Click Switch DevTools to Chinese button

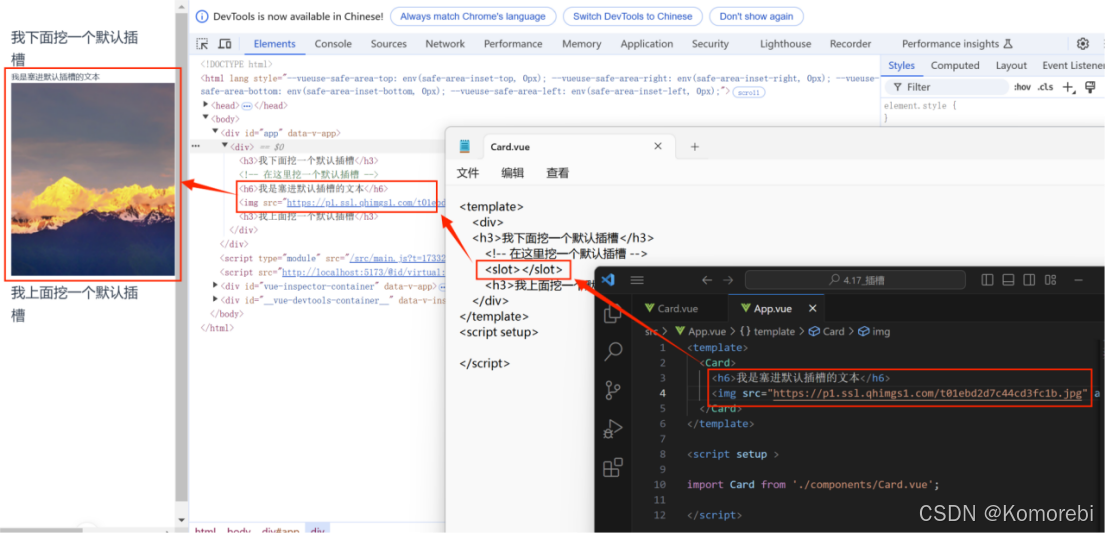633,16
